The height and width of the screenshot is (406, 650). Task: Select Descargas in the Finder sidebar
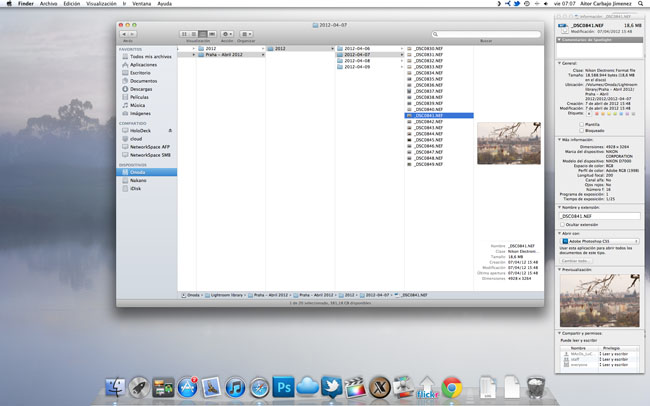(x=140, y=88)
